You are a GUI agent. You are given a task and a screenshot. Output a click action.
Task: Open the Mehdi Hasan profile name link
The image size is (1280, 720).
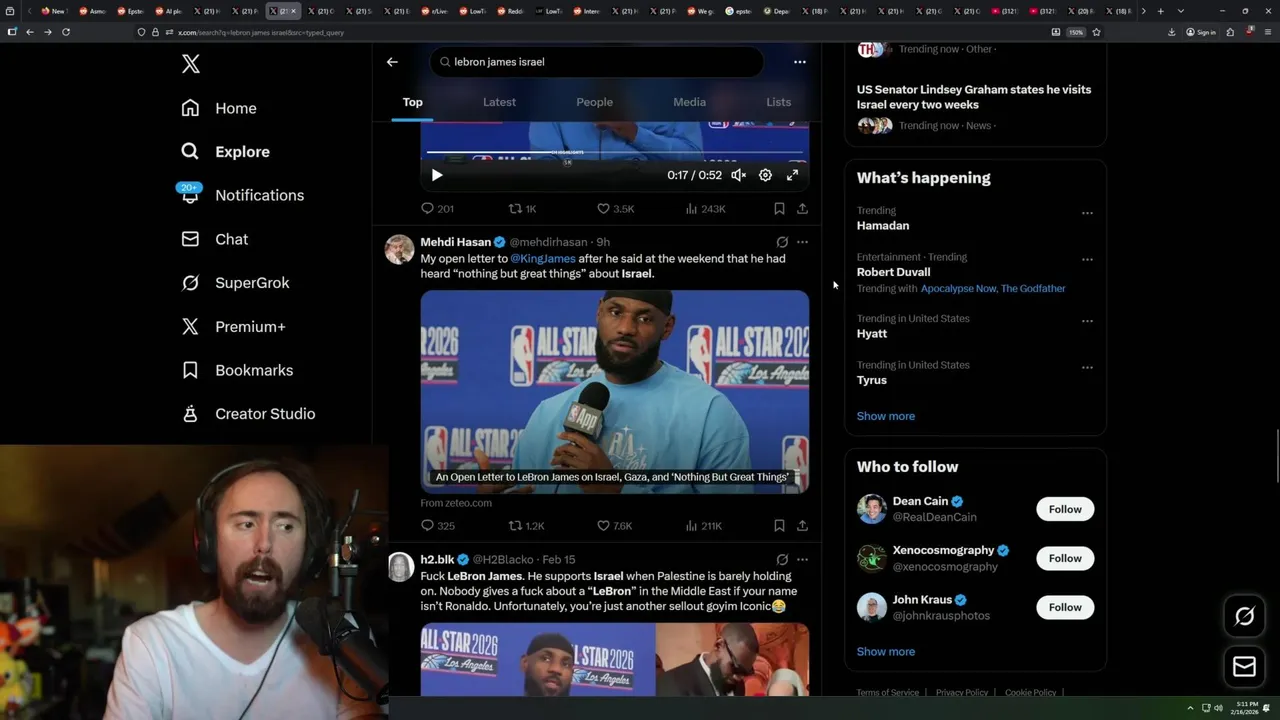point(455,242)
